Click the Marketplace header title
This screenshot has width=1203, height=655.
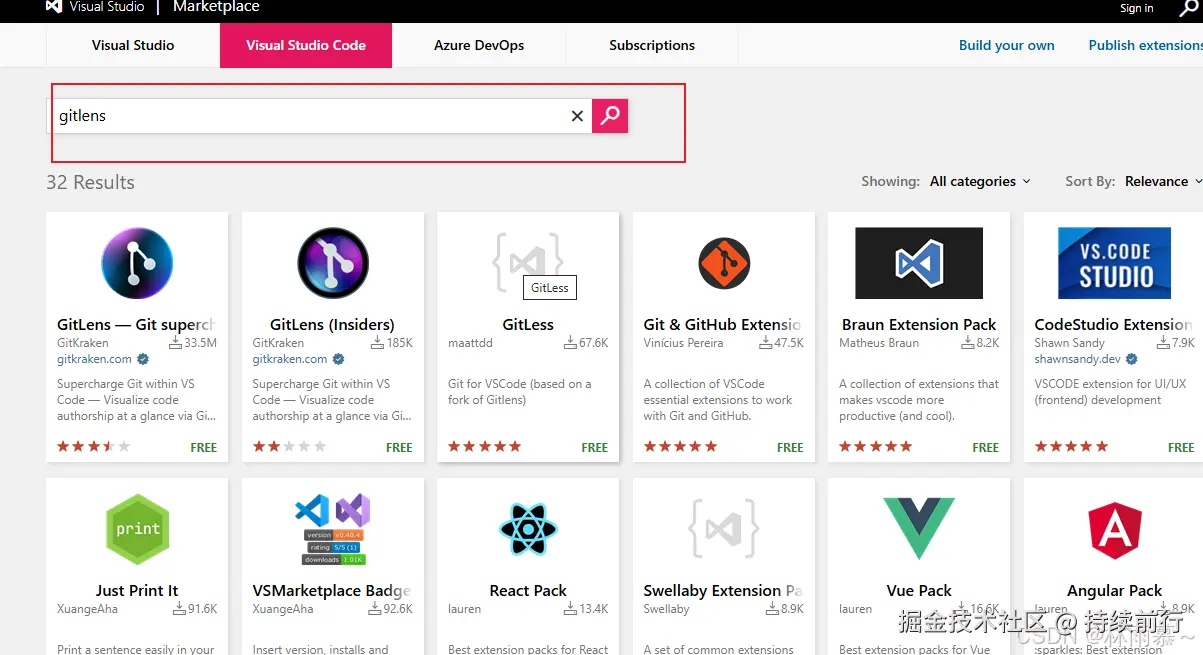pyautogui.click(x=216, y=7)
